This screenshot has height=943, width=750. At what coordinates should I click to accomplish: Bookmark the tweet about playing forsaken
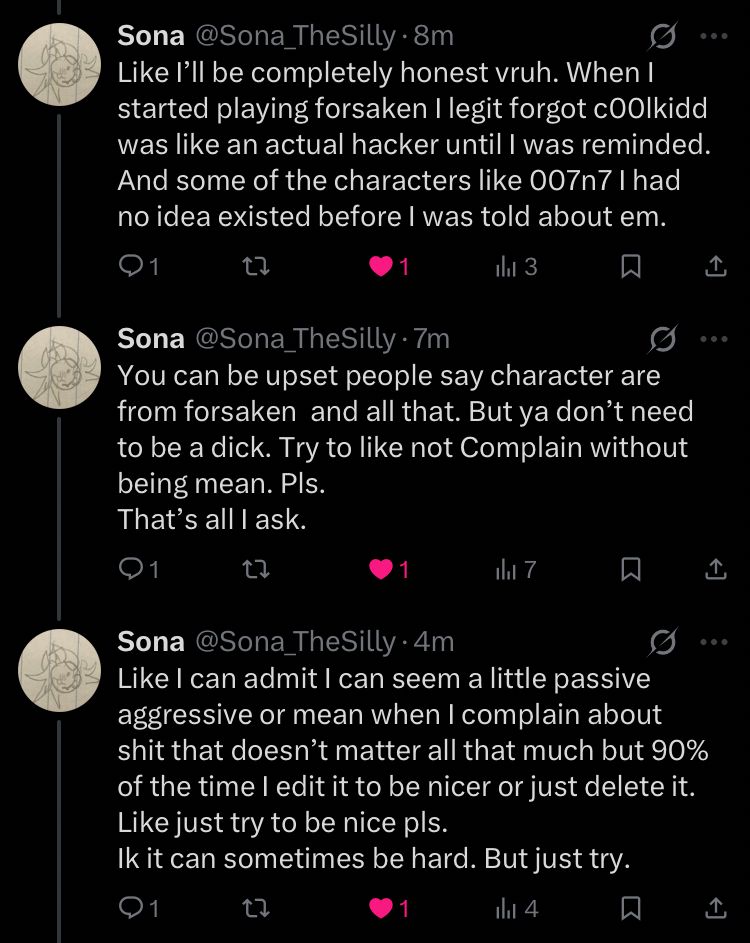click(x=630, y=267)
